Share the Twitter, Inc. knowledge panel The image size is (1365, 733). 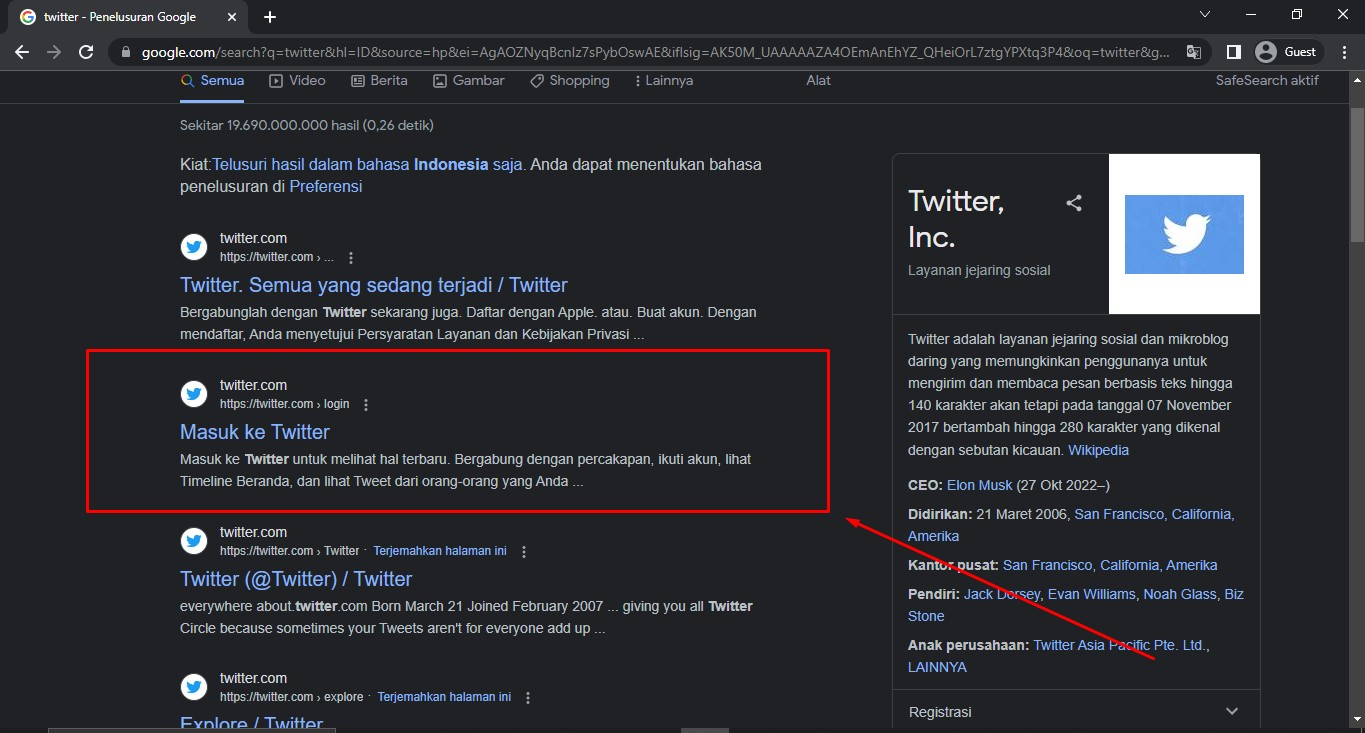(1074, 203)
